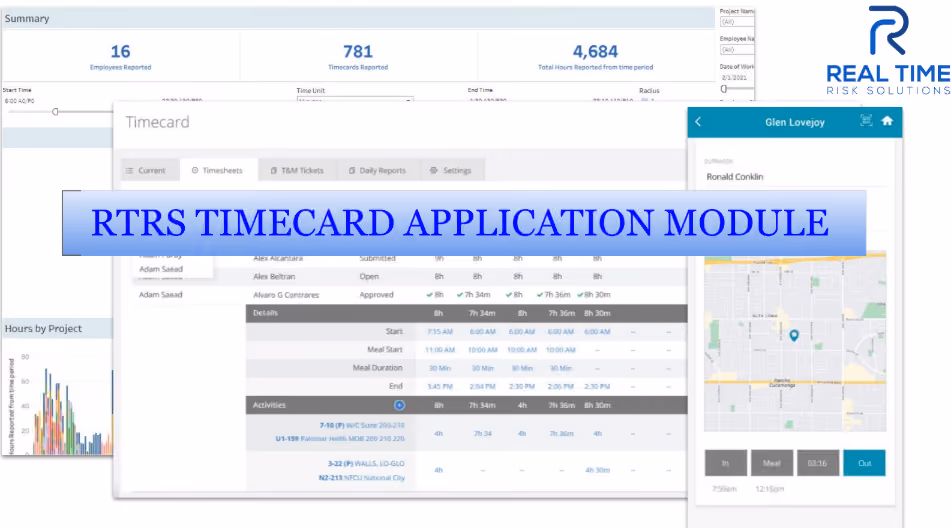The image size is (951, 528).
Task: Adjust the Start Time slider handle
Action: click(55, 112)
